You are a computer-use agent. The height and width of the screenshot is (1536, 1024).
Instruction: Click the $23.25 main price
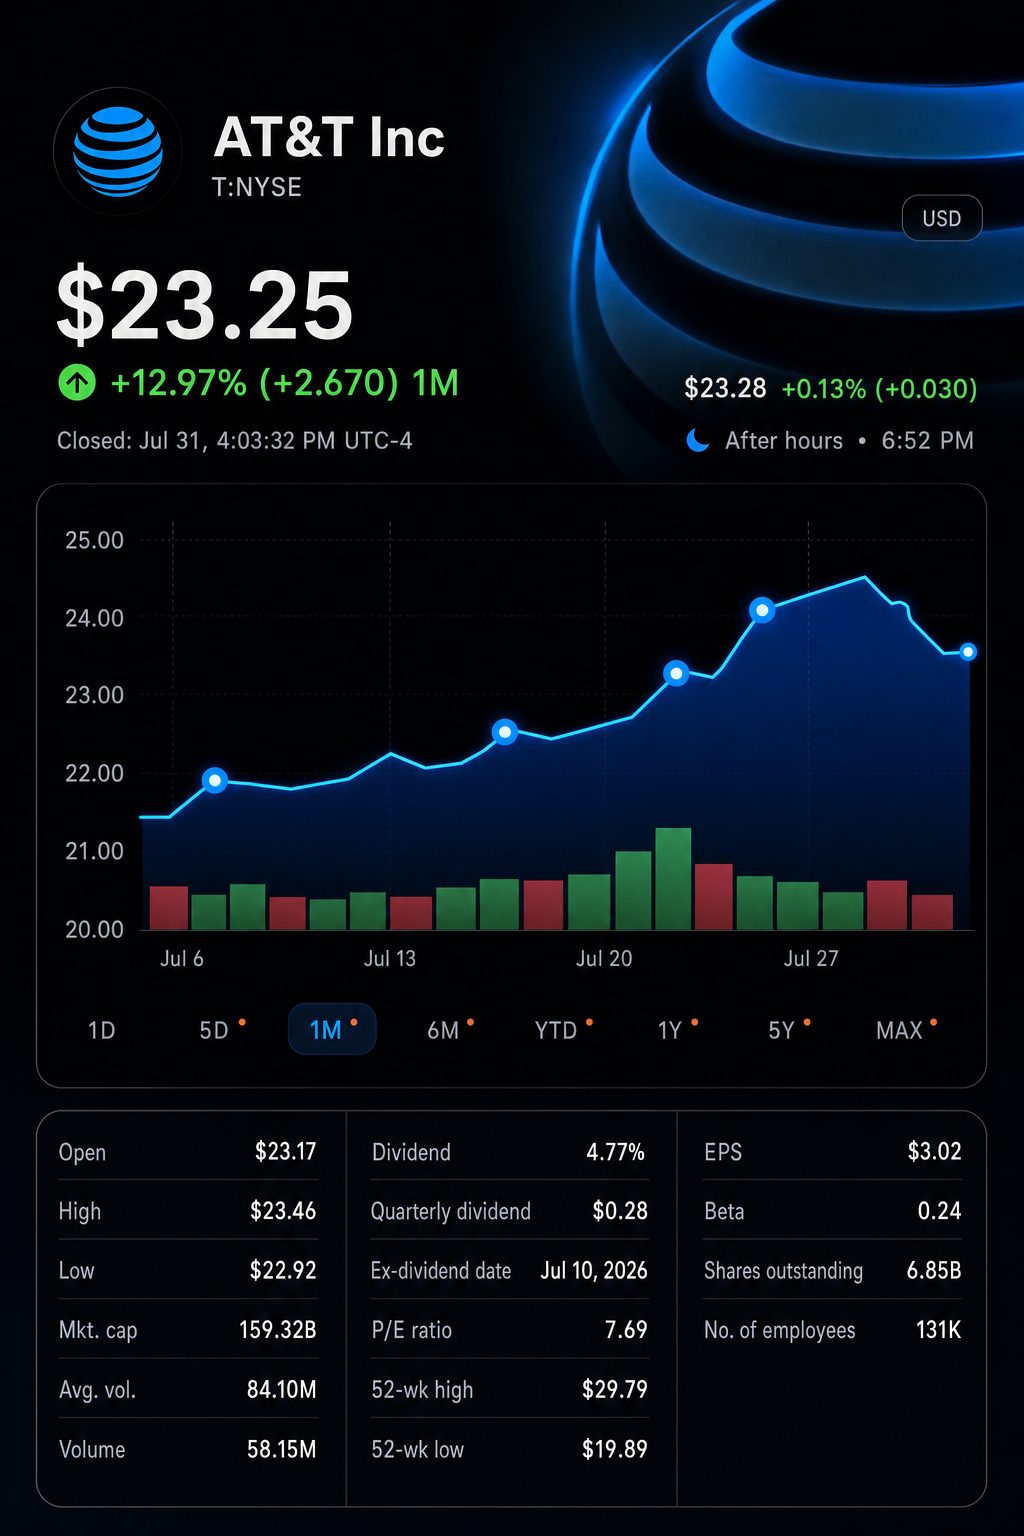[205, 305]
